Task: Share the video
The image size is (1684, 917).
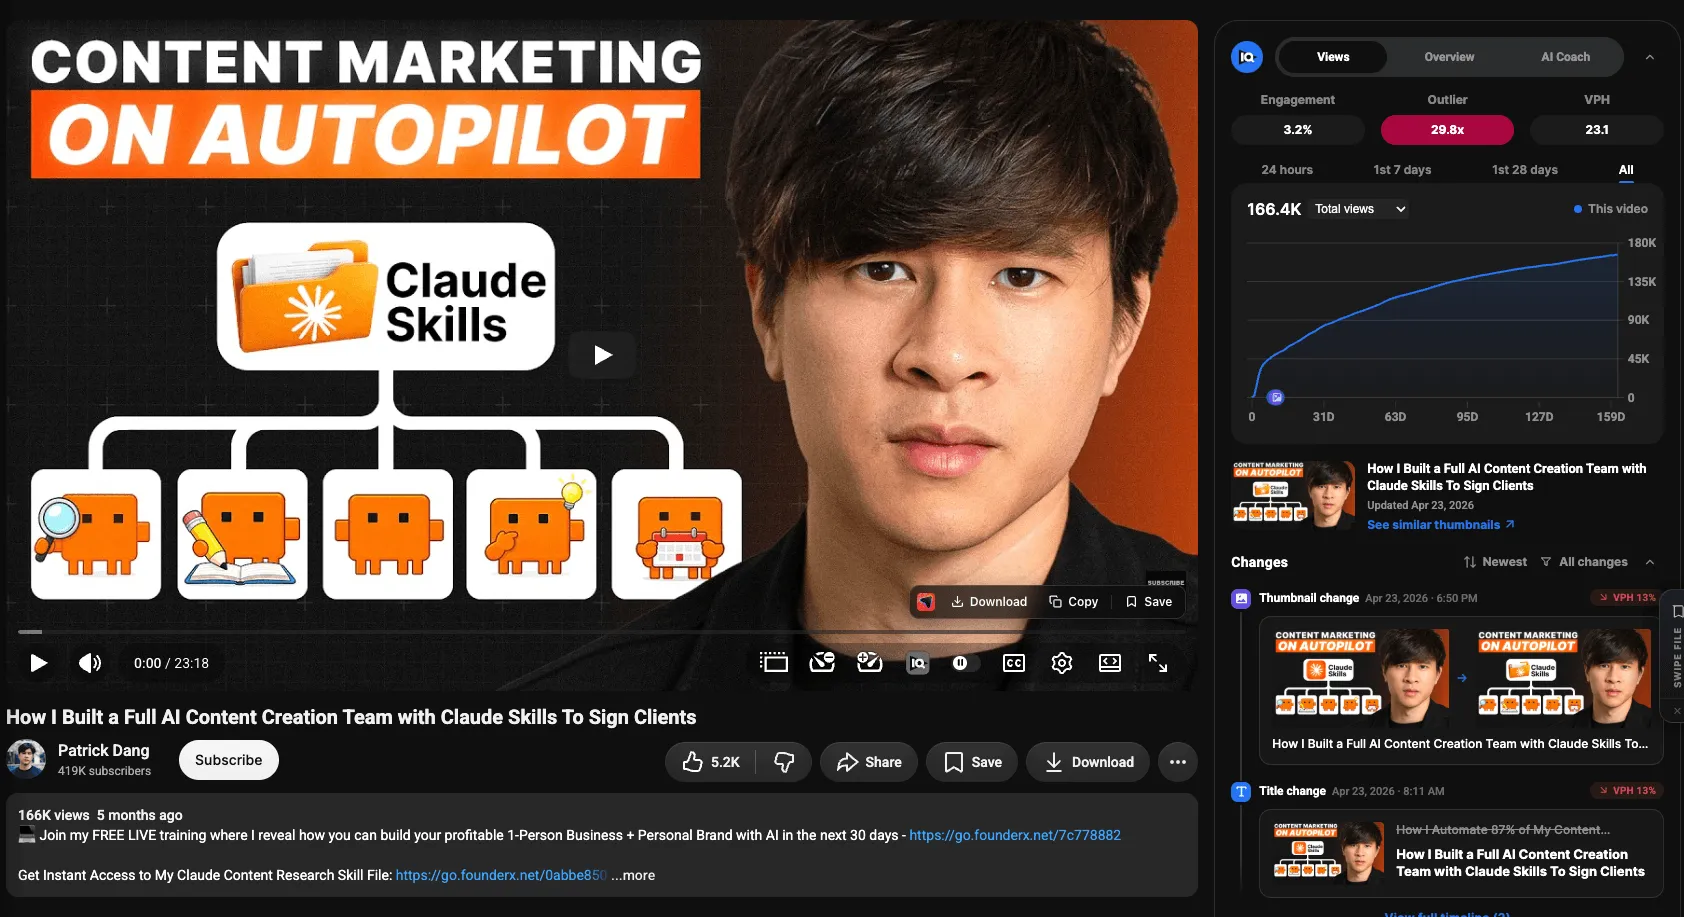Action: coord(869,762)
